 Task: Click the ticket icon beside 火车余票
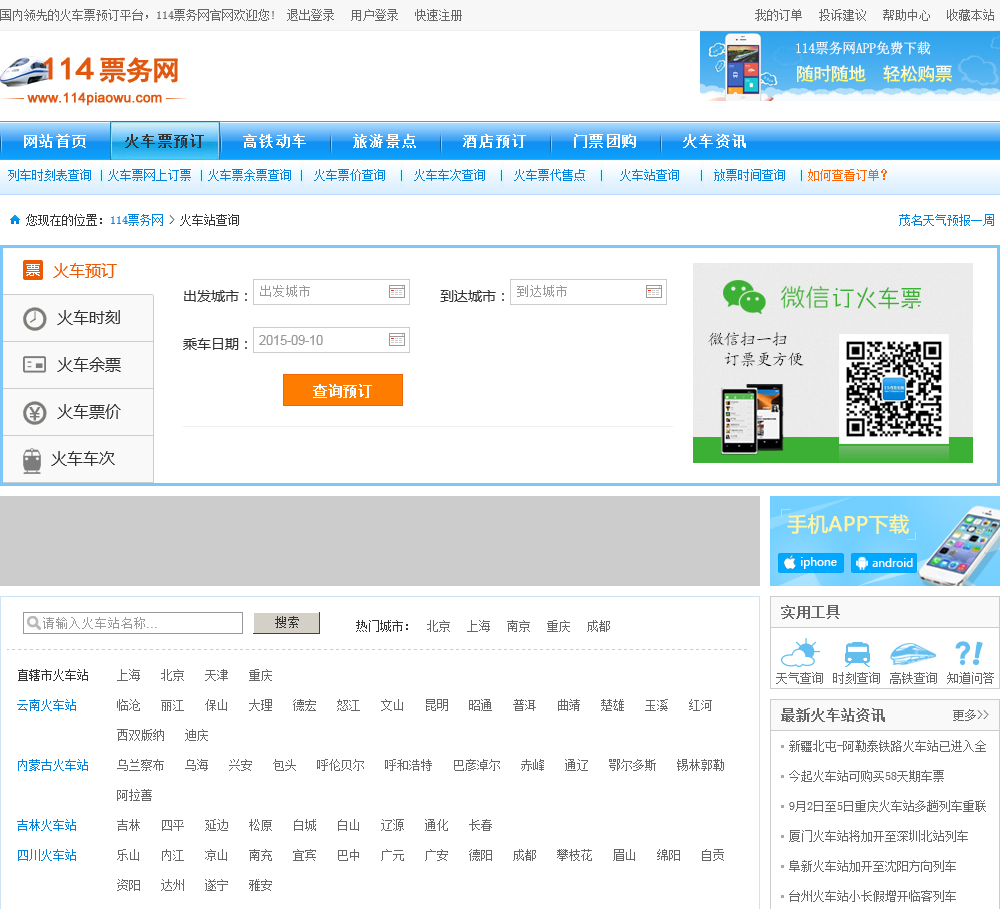[x=34, y=365]
